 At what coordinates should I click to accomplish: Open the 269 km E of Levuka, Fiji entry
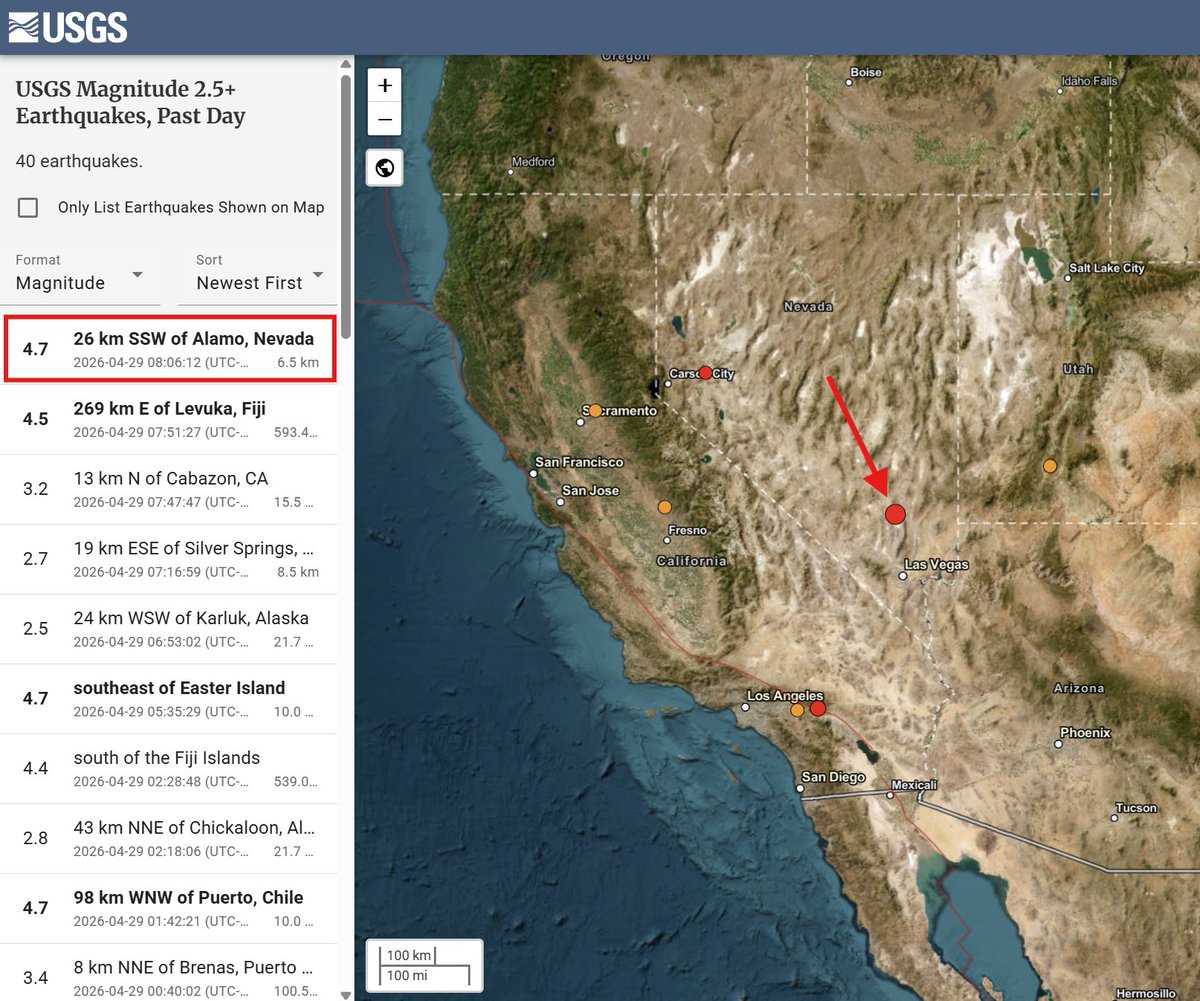pos(169,419)
